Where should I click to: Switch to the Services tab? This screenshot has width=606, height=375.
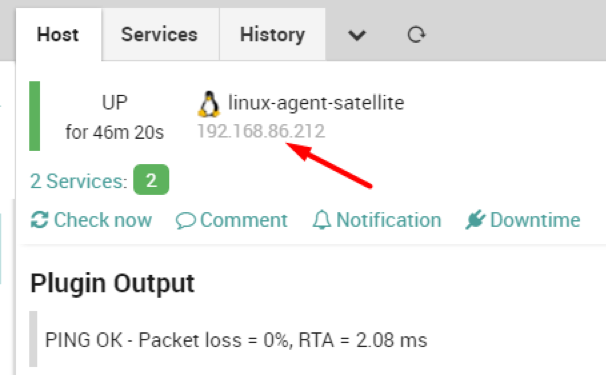pos(161,34)
